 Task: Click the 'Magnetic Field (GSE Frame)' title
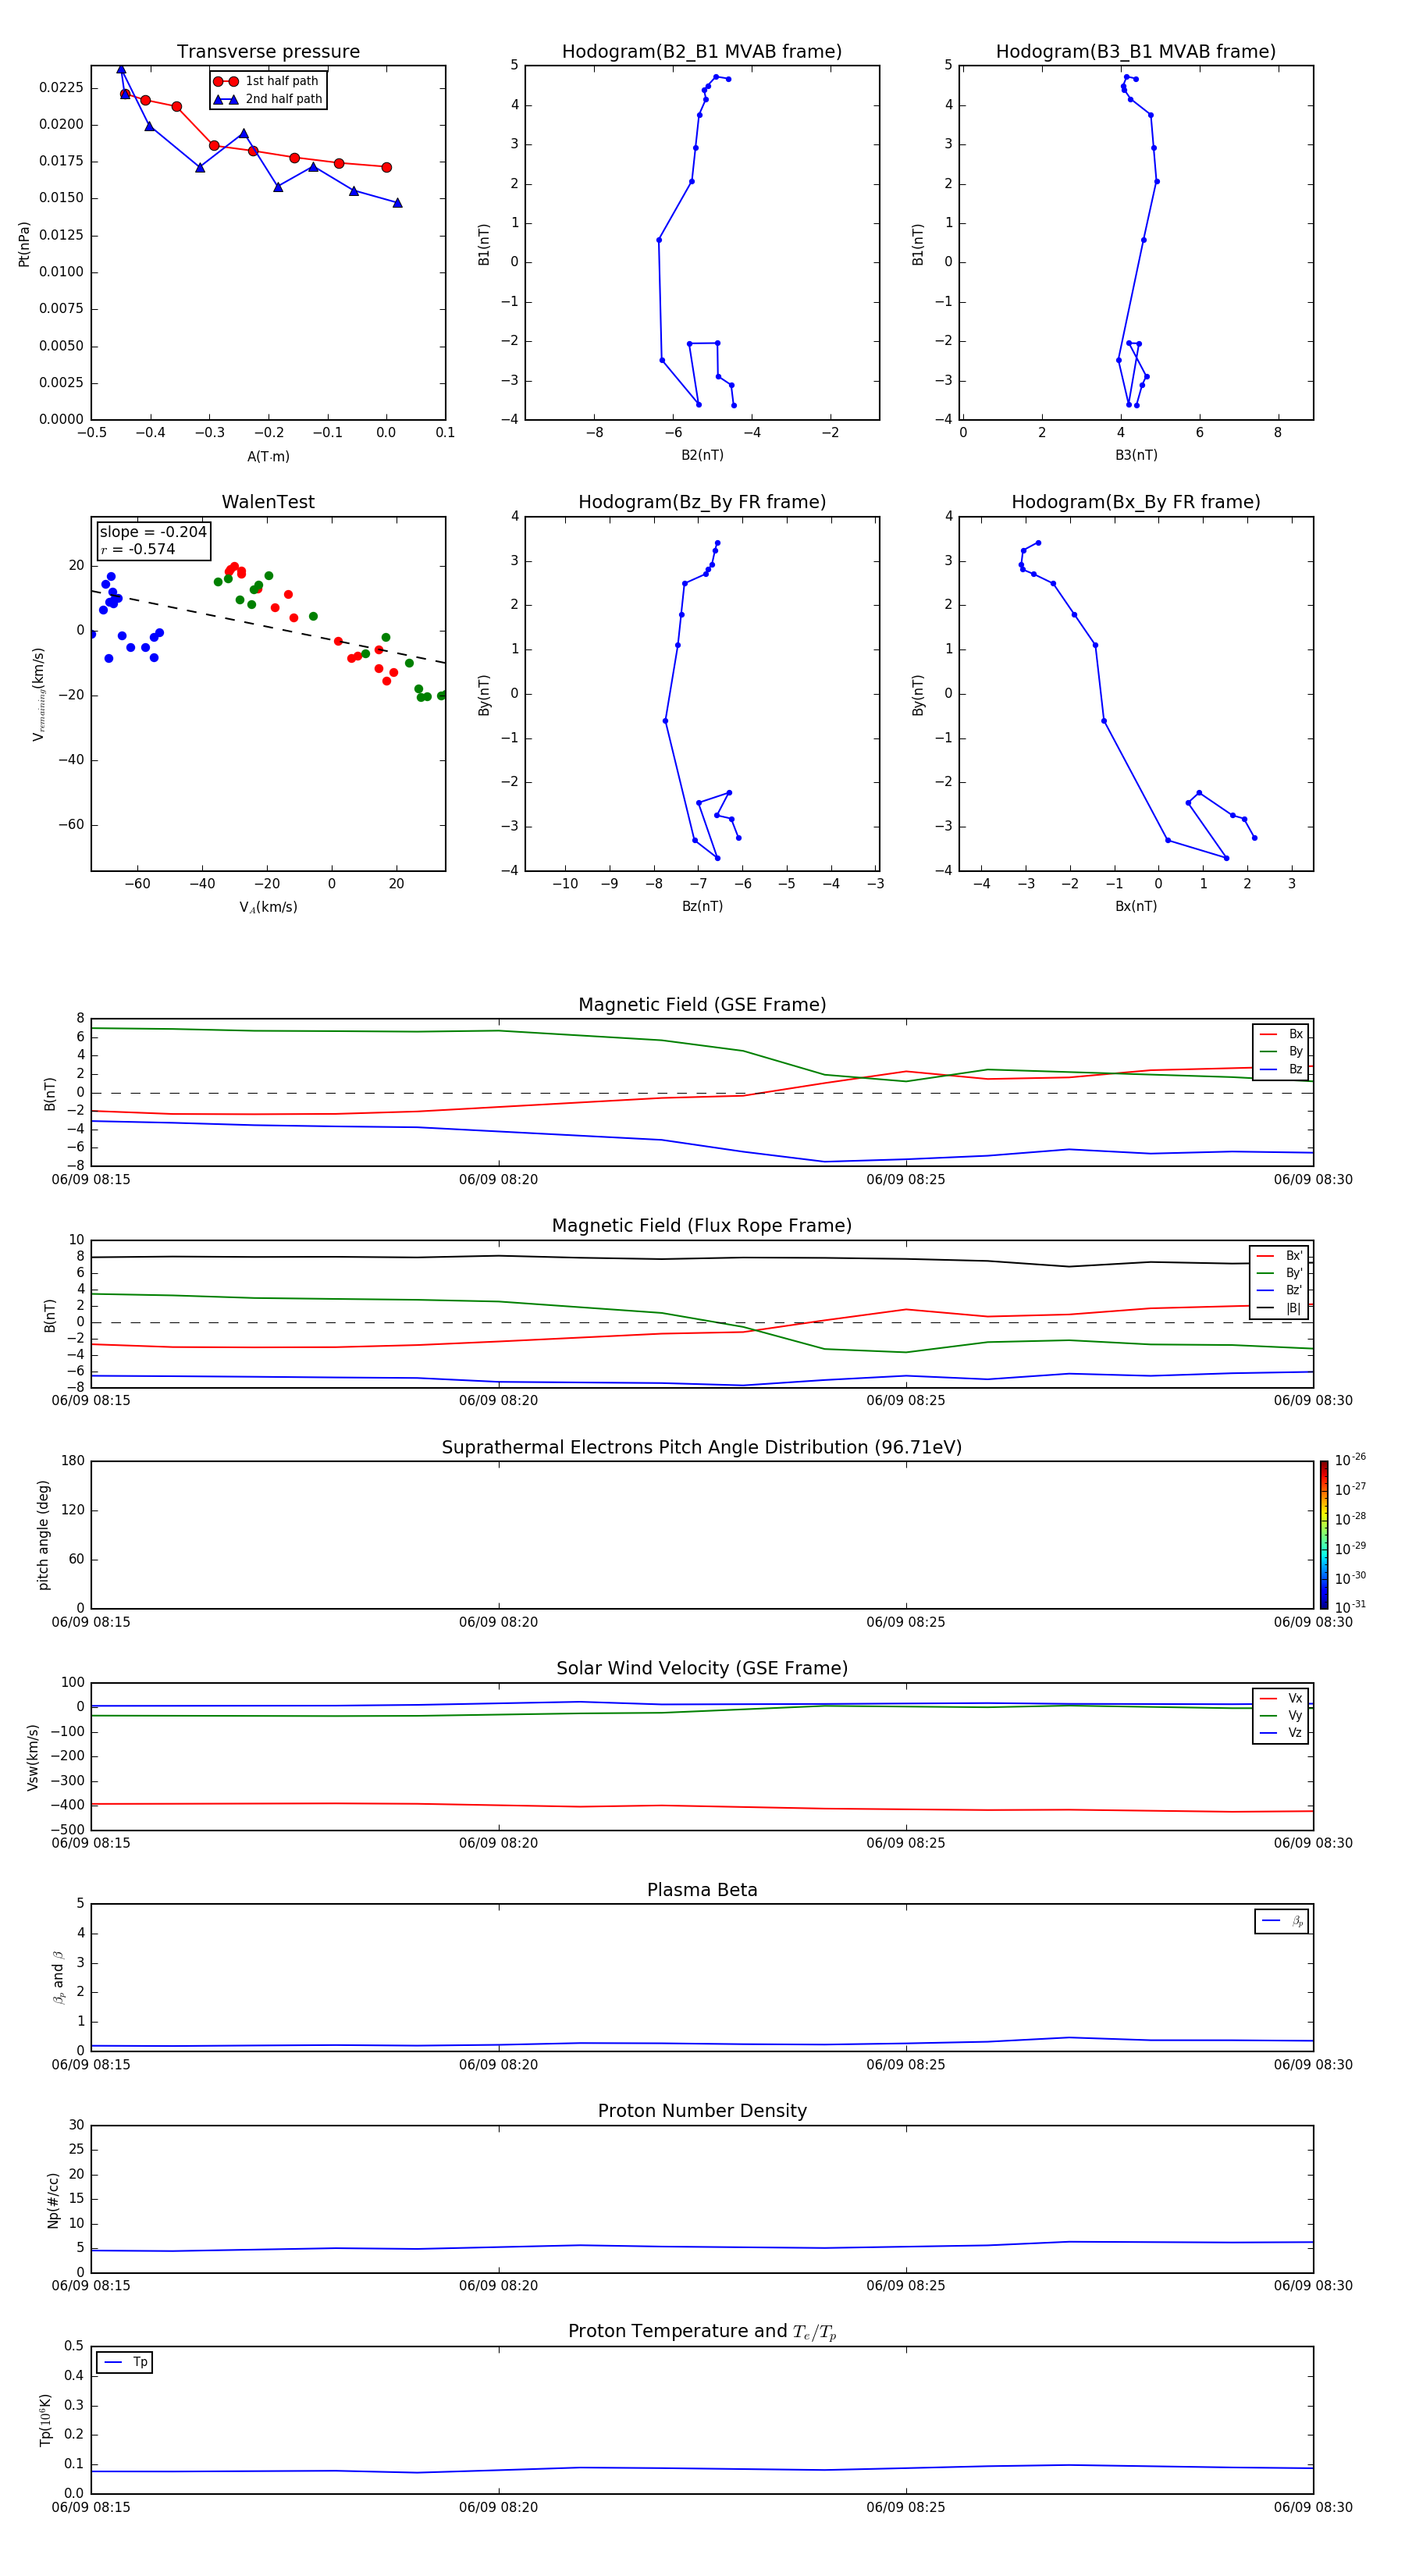702,1005
